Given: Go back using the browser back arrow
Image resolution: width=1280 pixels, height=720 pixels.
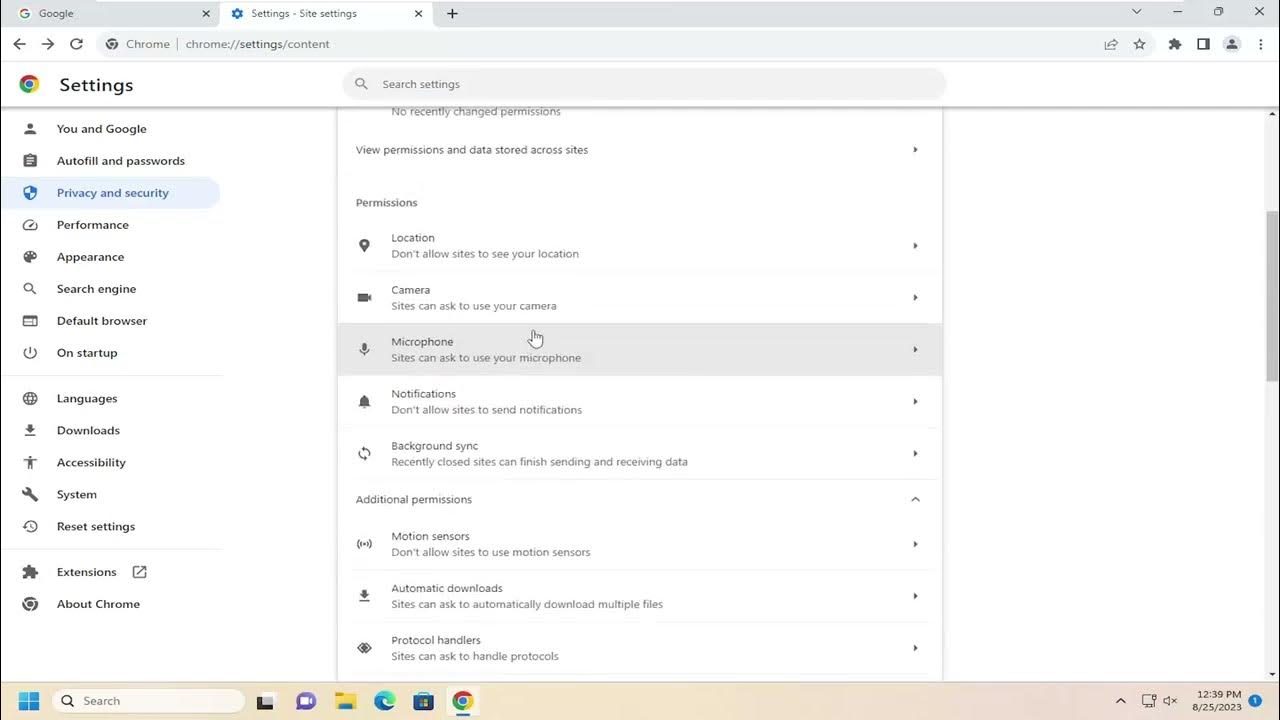Looking at the screenshot, I should (x=19, y=44).
